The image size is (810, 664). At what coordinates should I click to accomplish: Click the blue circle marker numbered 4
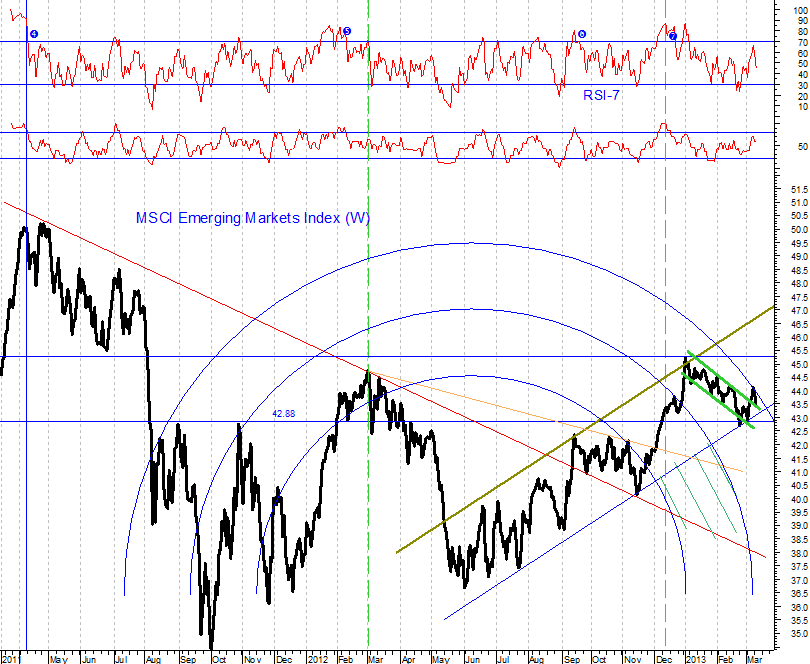34,34
